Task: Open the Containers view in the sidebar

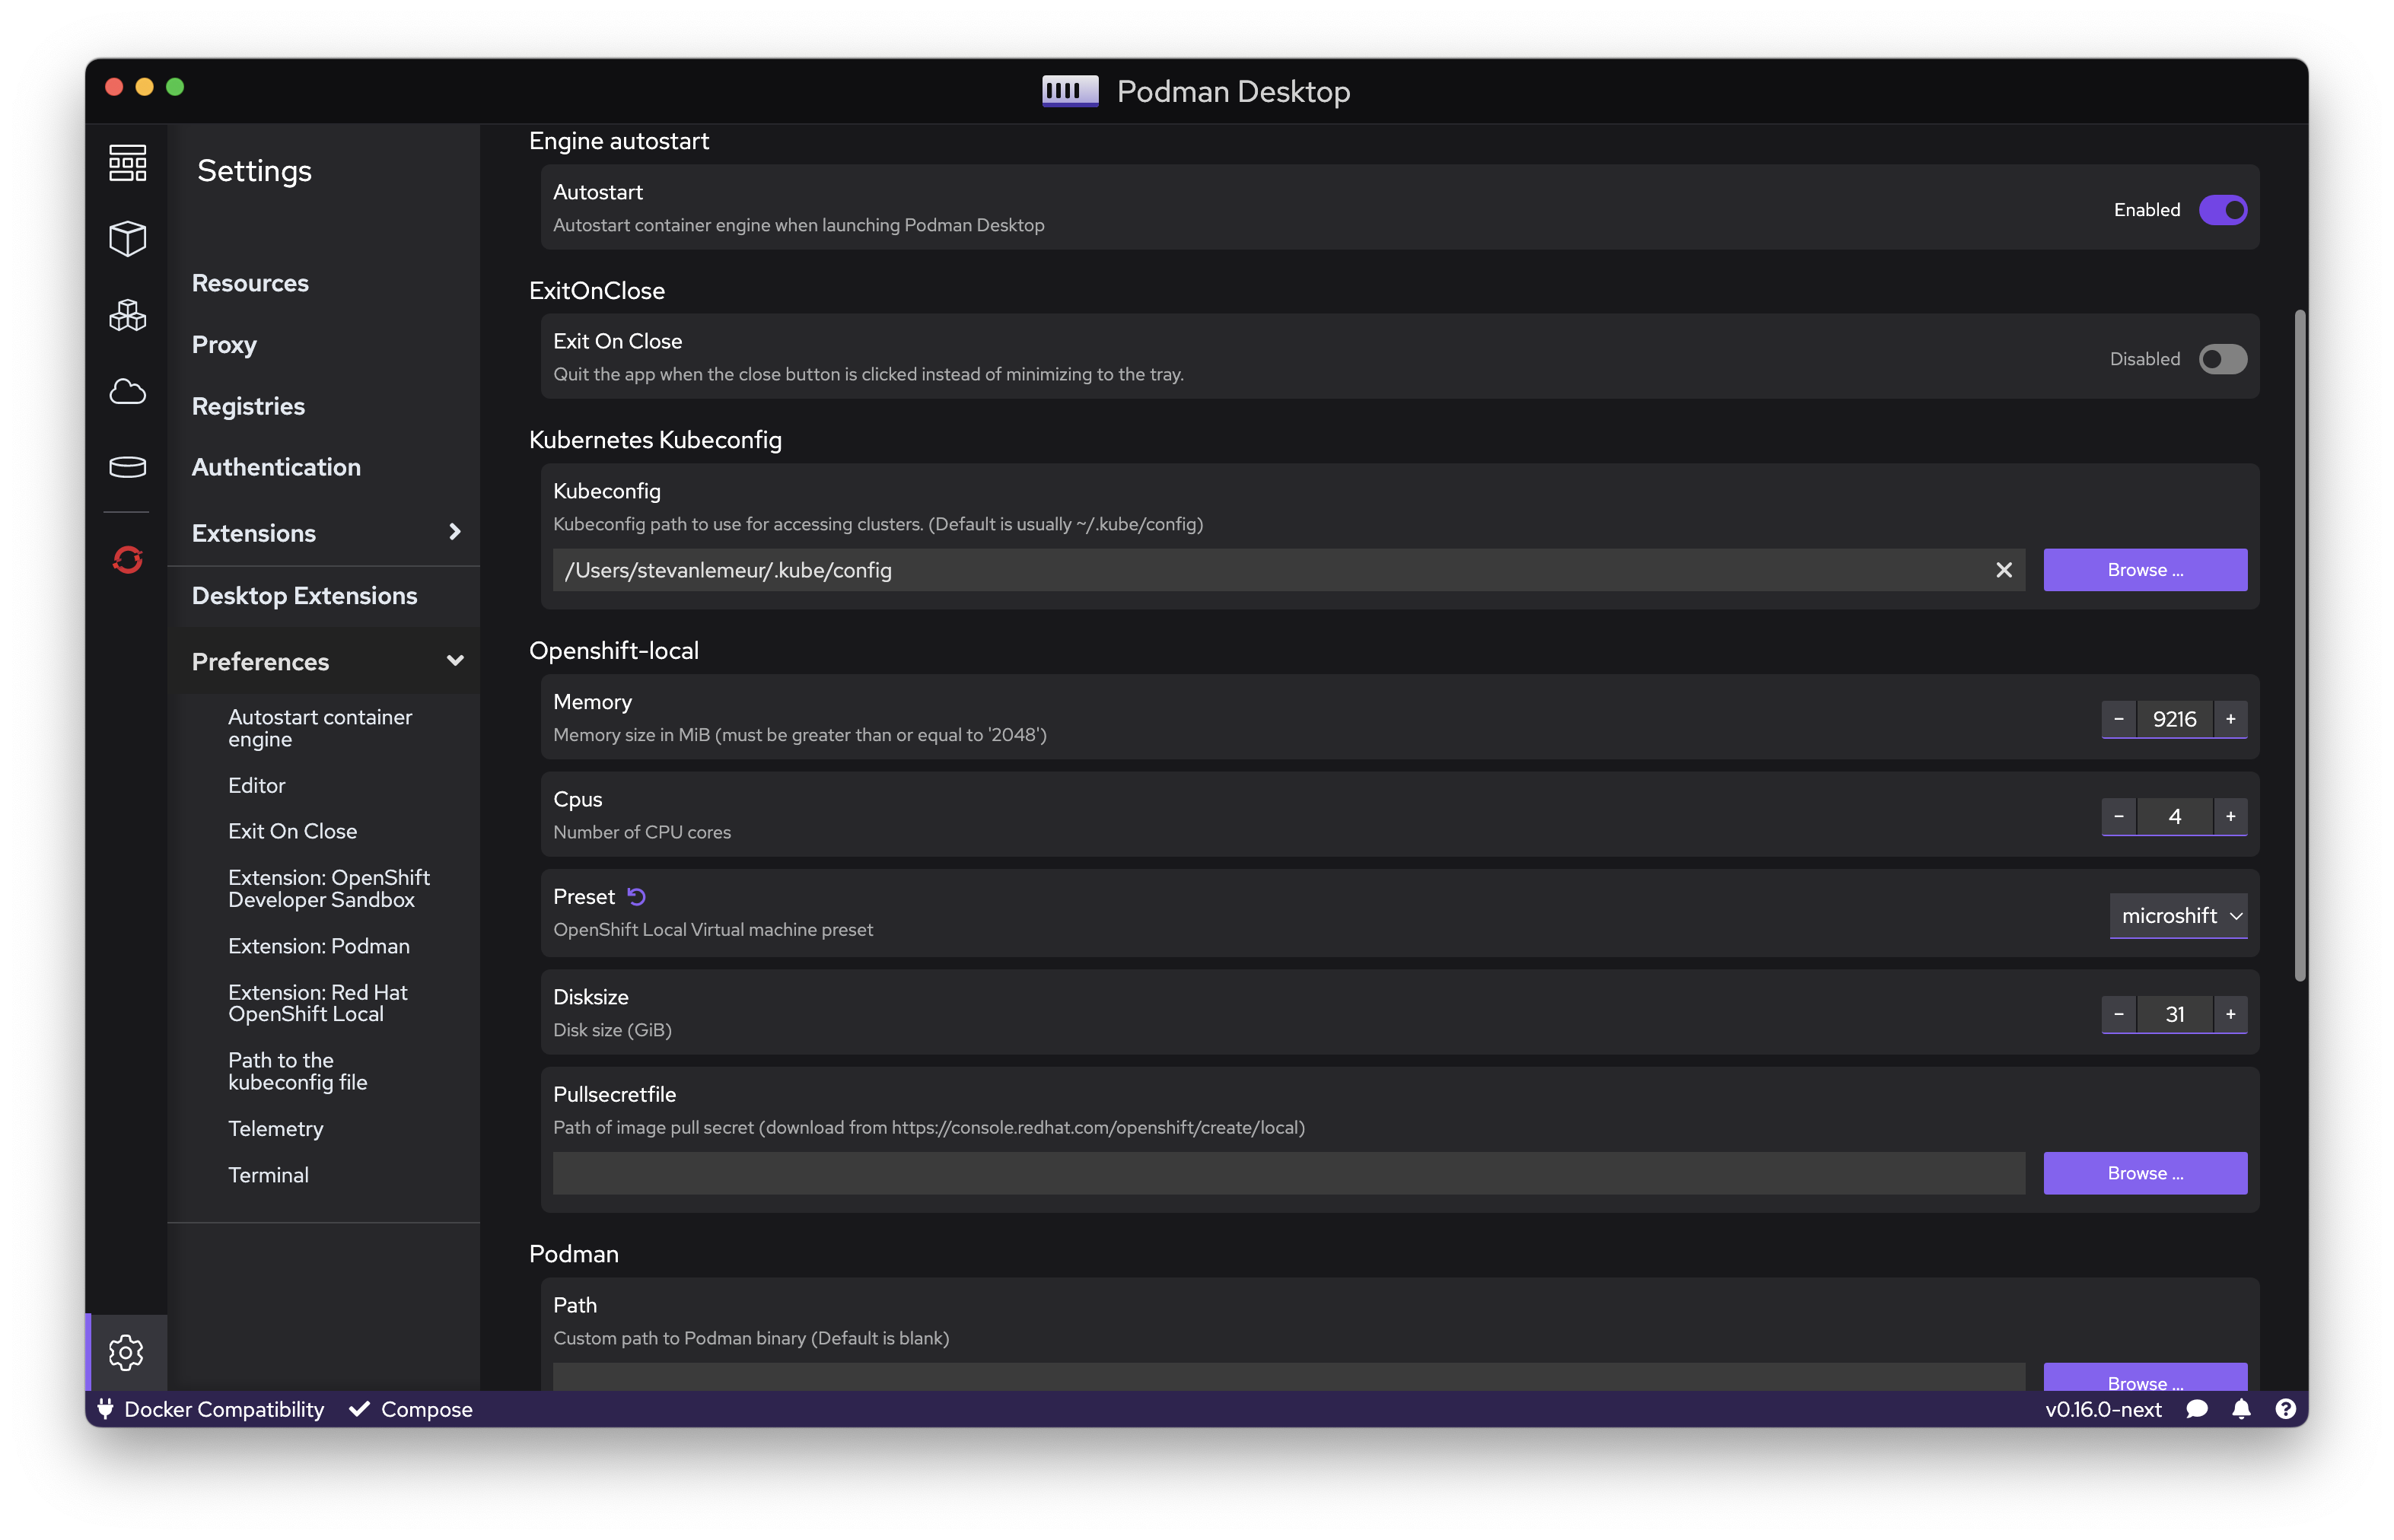Action: pos(127,162)
